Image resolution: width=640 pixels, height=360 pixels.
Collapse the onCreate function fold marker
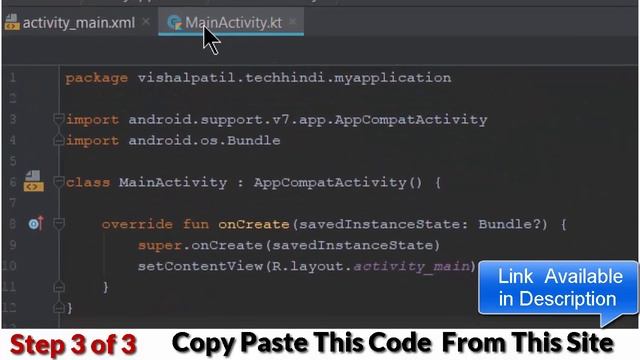tap(59, 224)
